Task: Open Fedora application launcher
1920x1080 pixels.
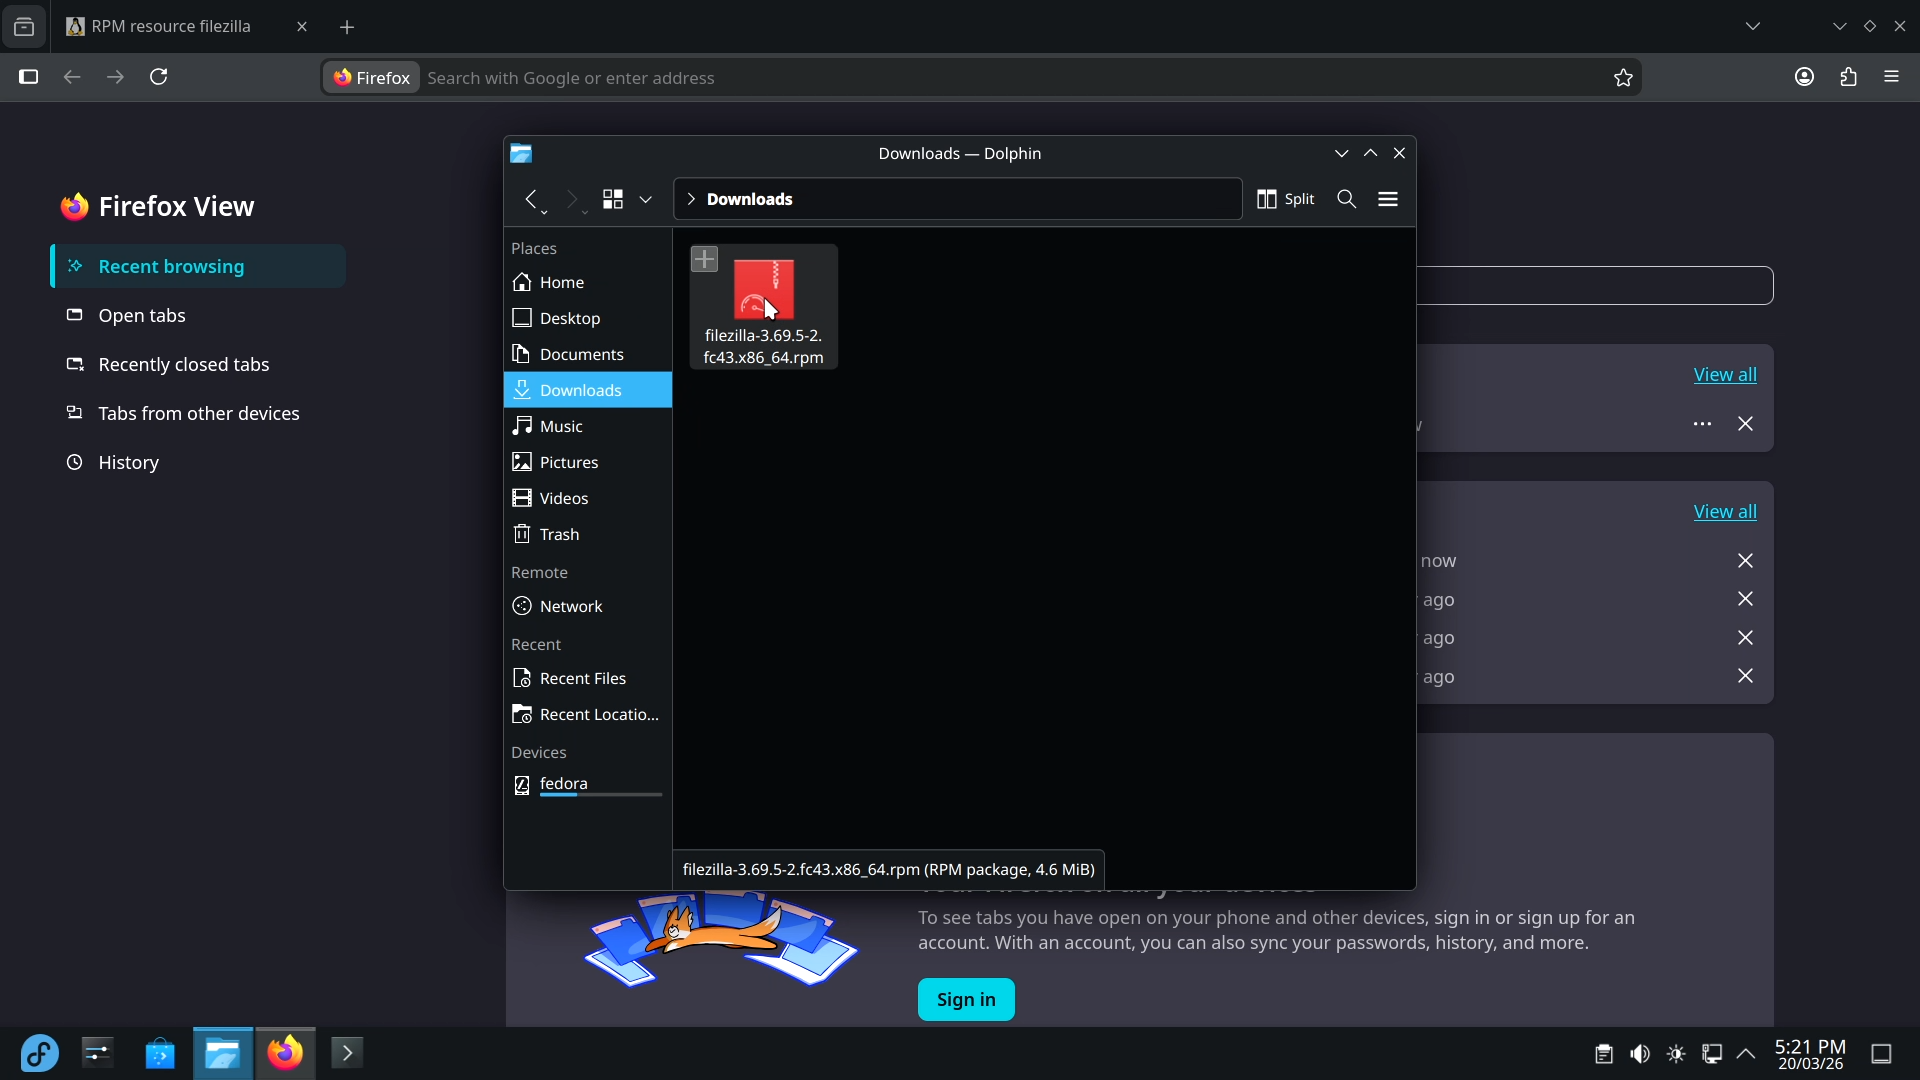Action: tap(40, 1054)
